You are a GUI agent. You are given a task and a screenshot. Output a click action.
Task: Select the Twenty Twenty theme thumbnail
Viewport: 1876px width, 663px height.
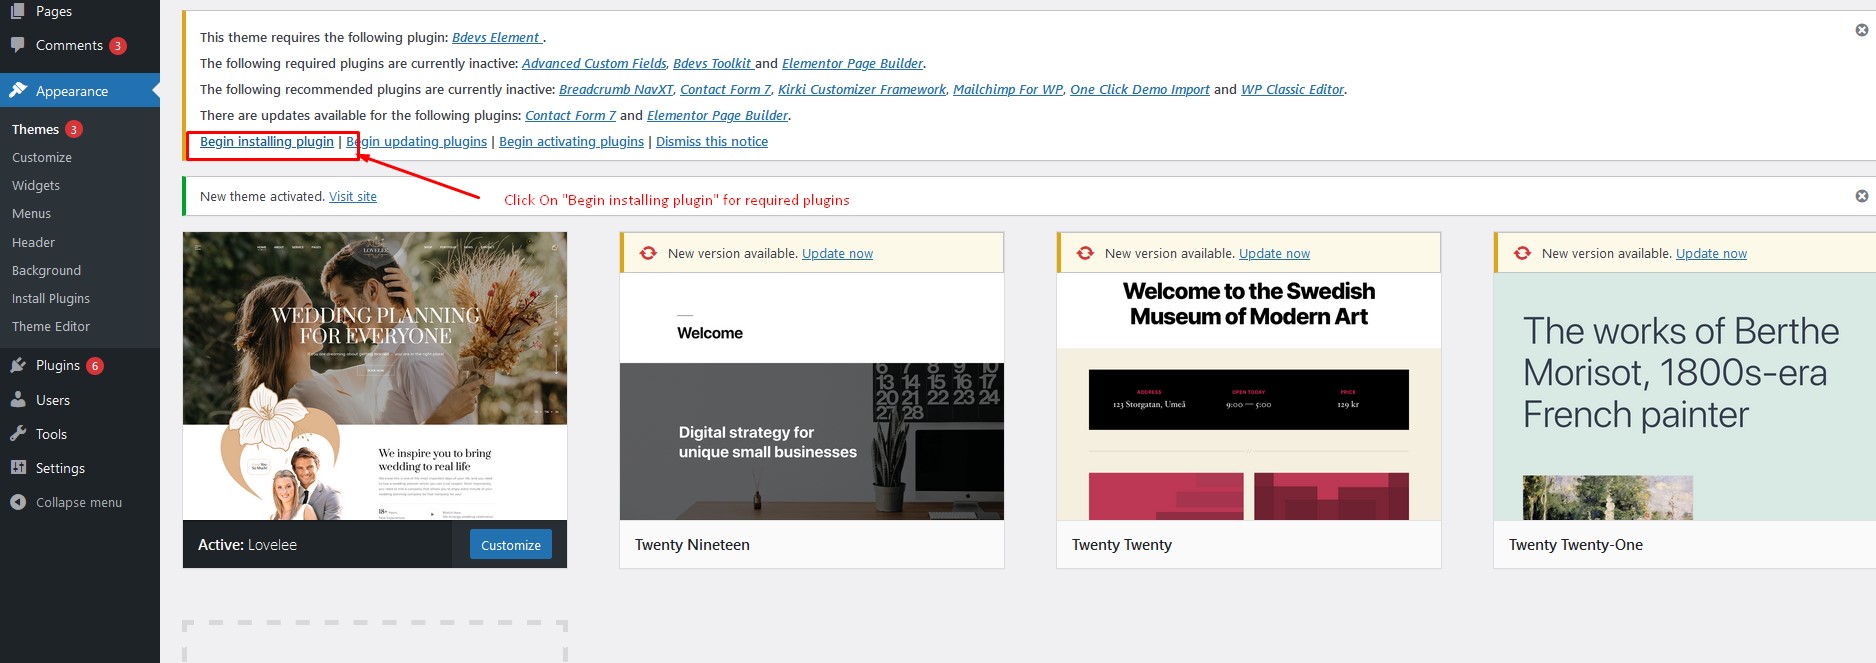1248,396
